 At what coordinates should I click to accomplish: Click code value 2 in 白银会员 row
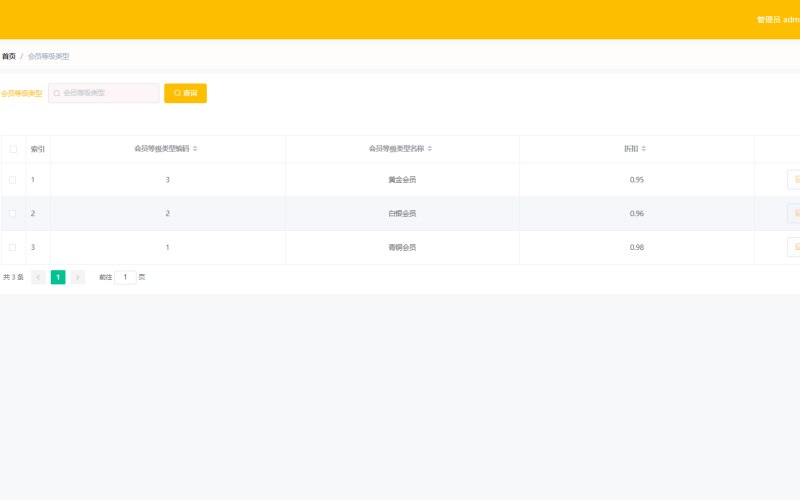tap(167, 213)
